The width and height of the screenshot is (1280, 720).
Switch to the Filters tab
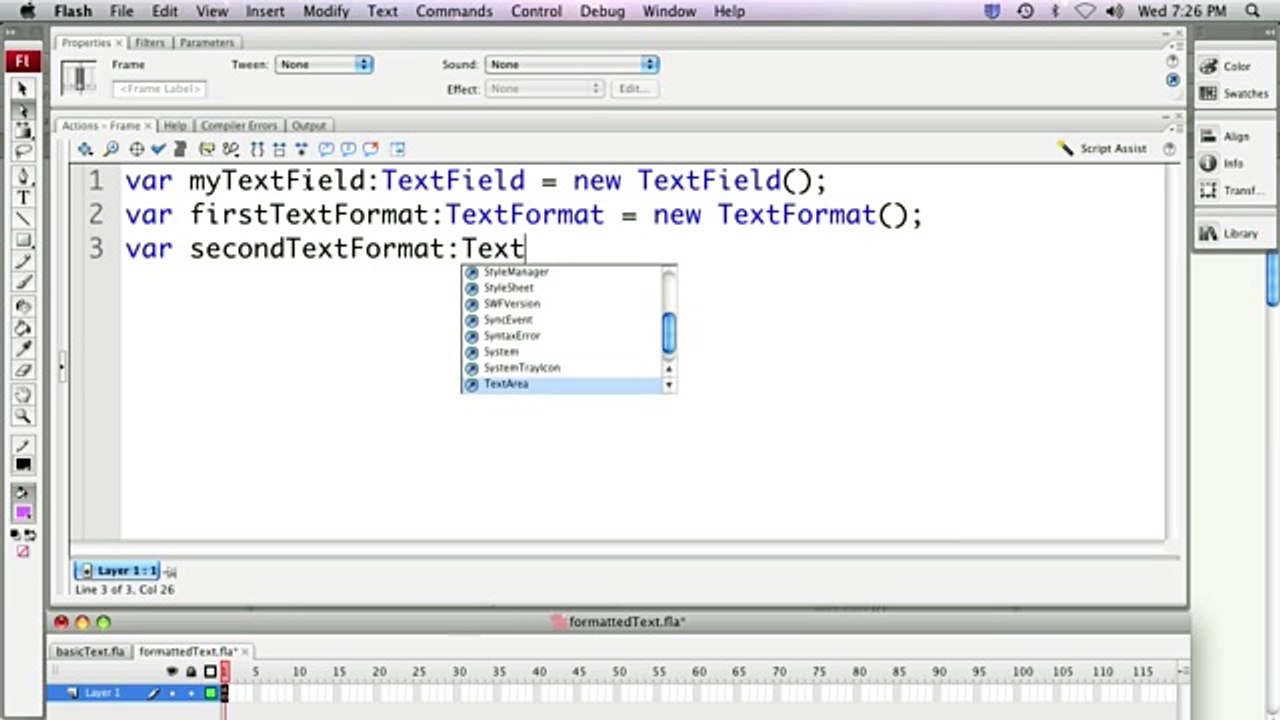click(x=150, y=43)
